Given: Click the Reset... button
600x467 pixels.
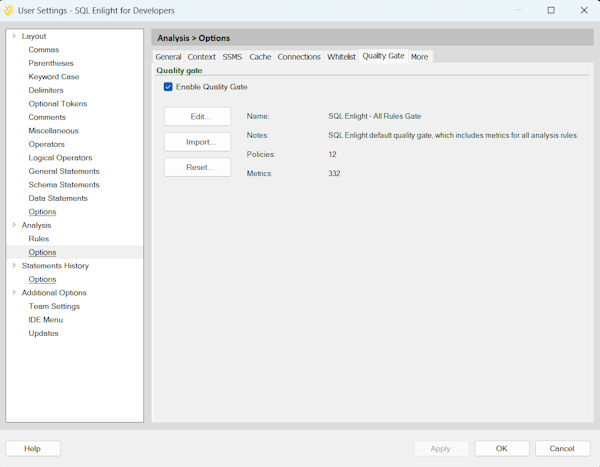Looking at the screenshot, I should 197,167.
